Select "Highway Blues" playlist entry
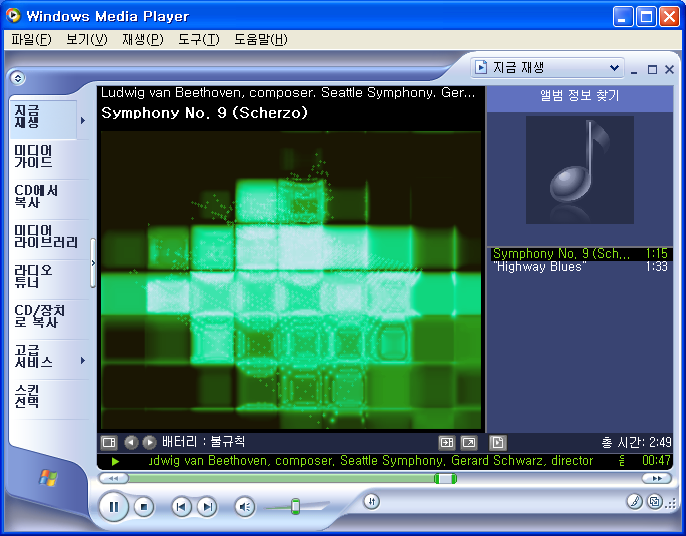Image resolution: width=686 pixels, height=536 pixels. click(580, 267)
